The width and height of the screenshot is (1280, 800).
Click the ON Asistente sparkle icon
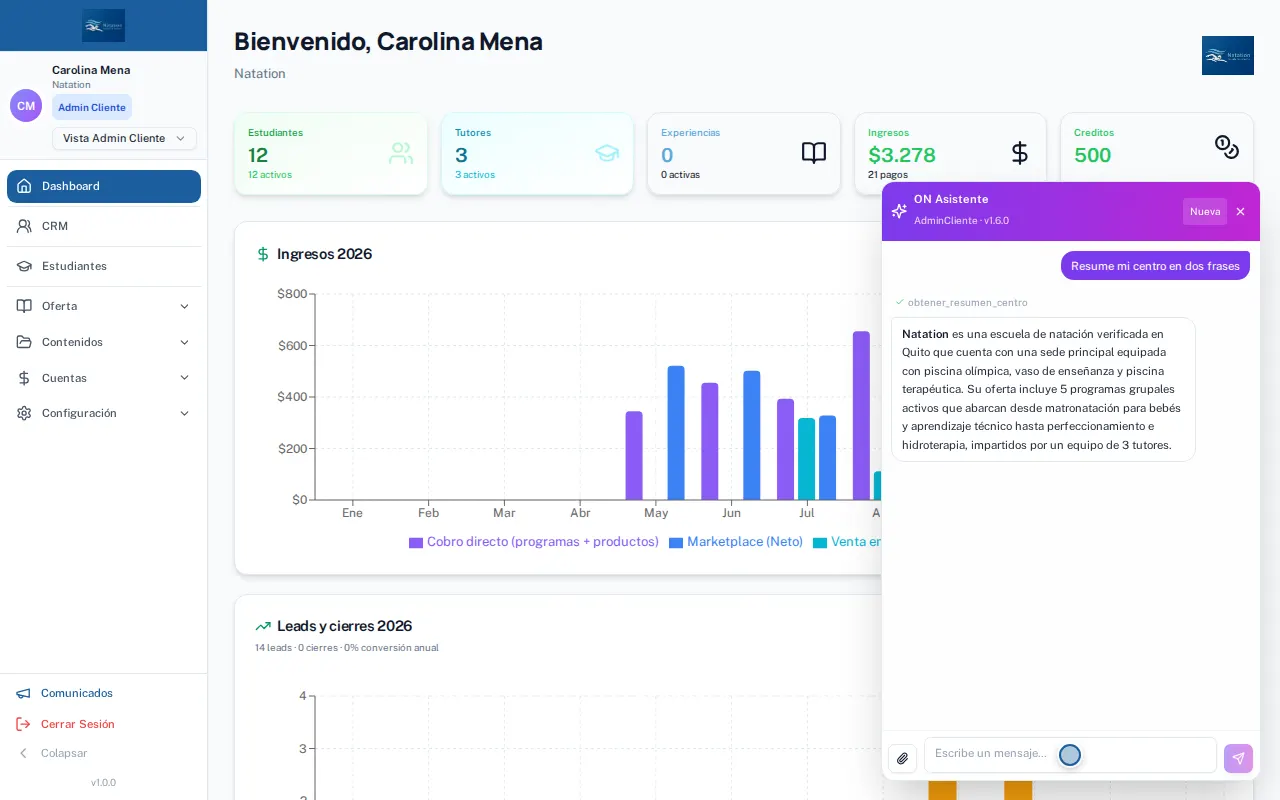click(899, 211)
